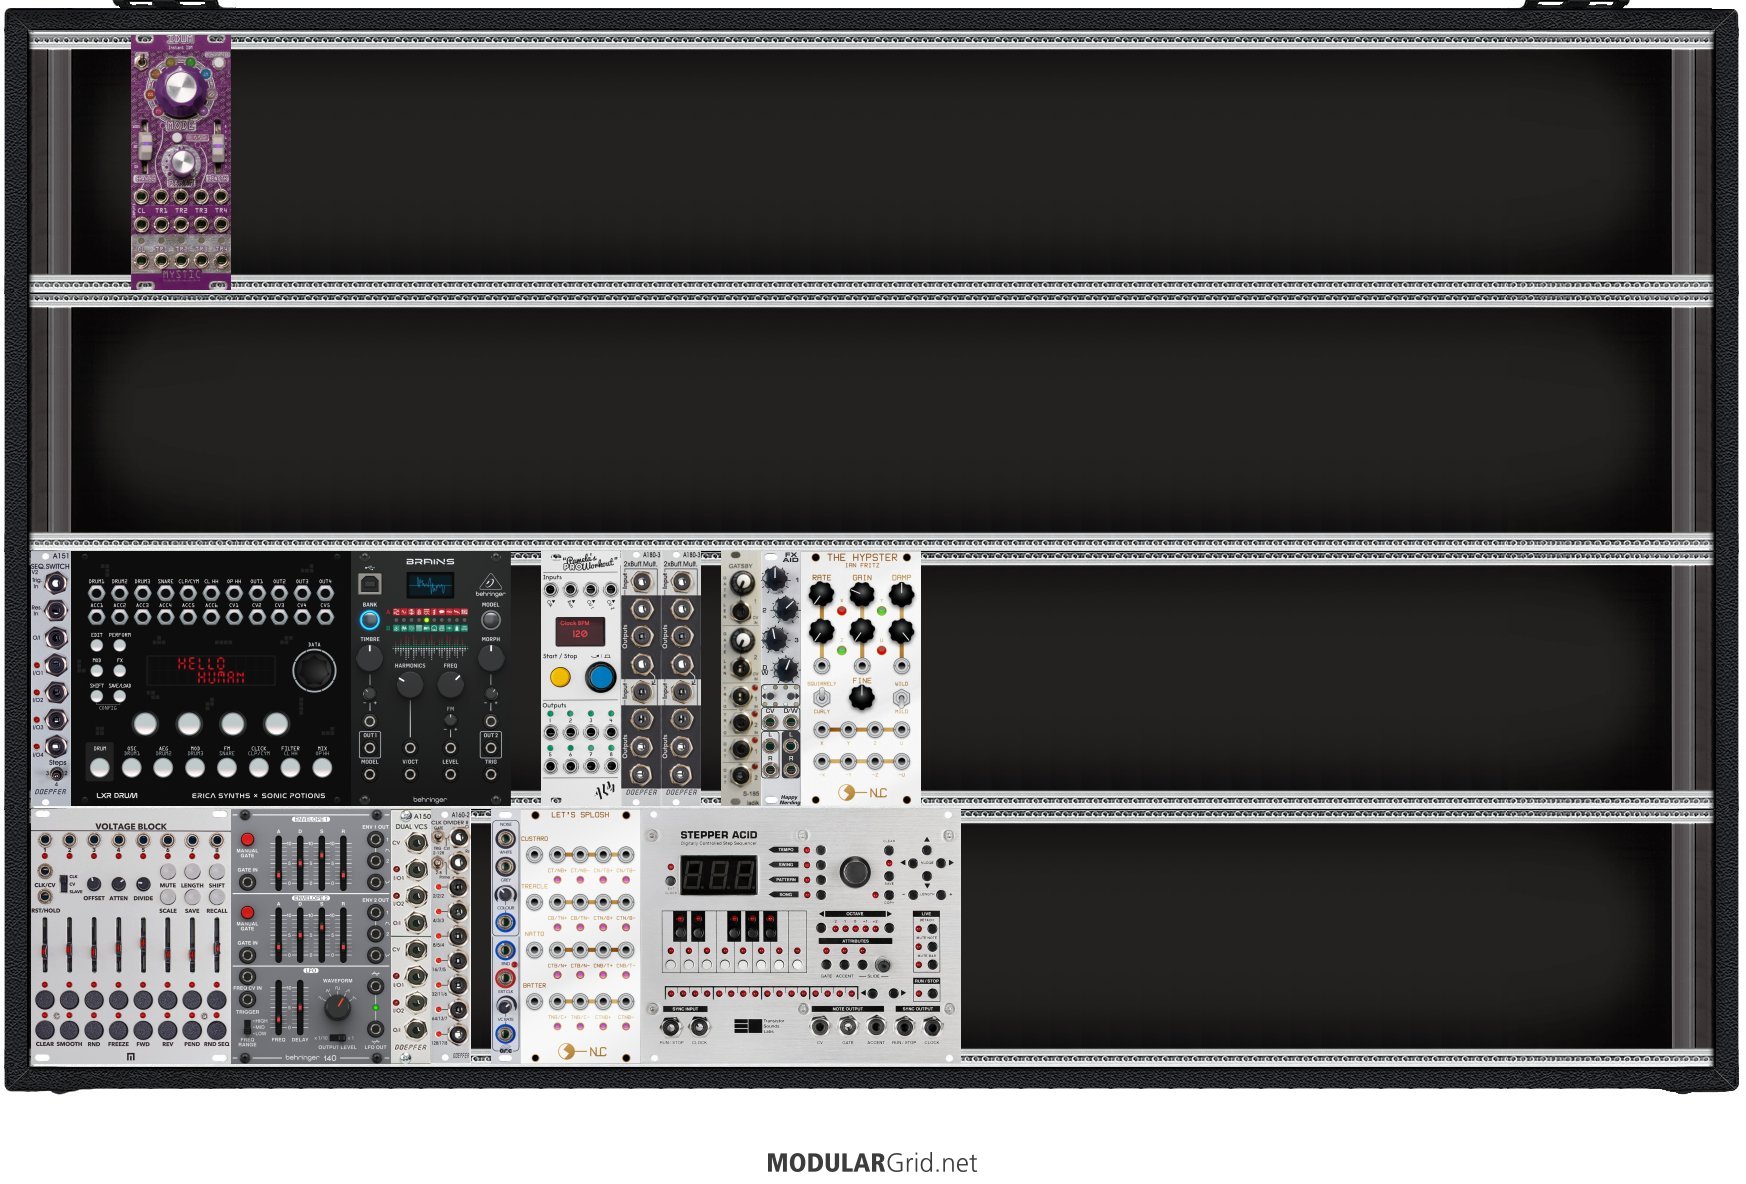Flip the Steps switch on the A151
This screenshot has height=1184, width=1746.
click(x=56, y=775)
